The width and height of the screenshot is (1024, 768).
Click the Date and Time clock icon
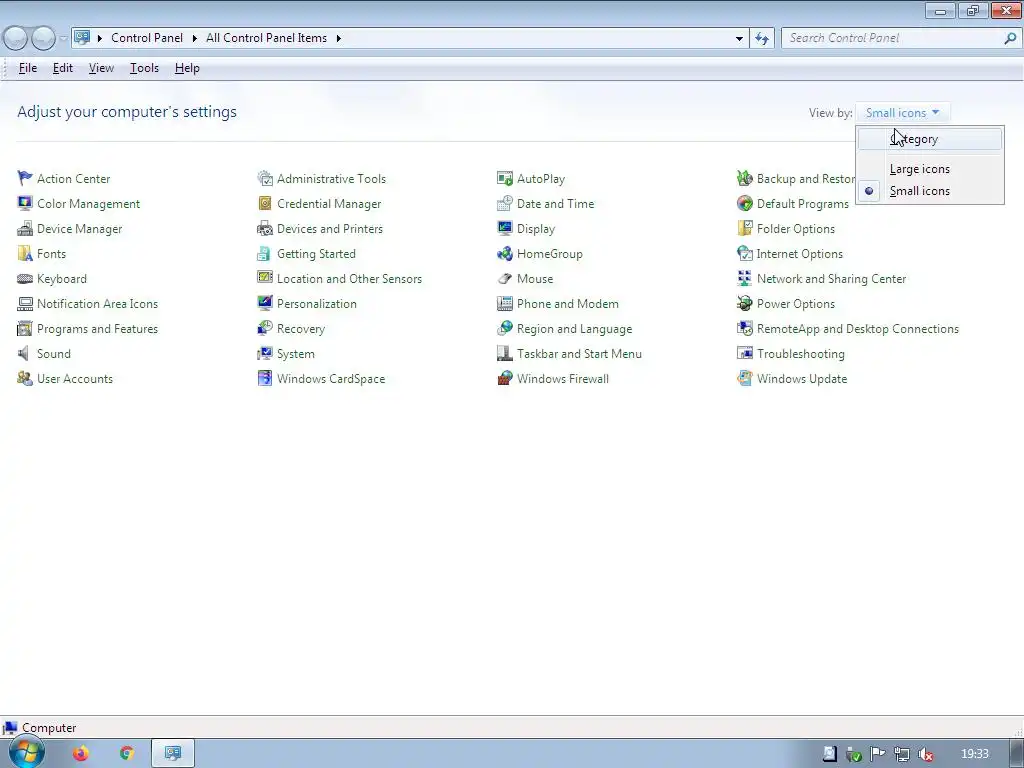pyautogui.click(x=505, y=203)
